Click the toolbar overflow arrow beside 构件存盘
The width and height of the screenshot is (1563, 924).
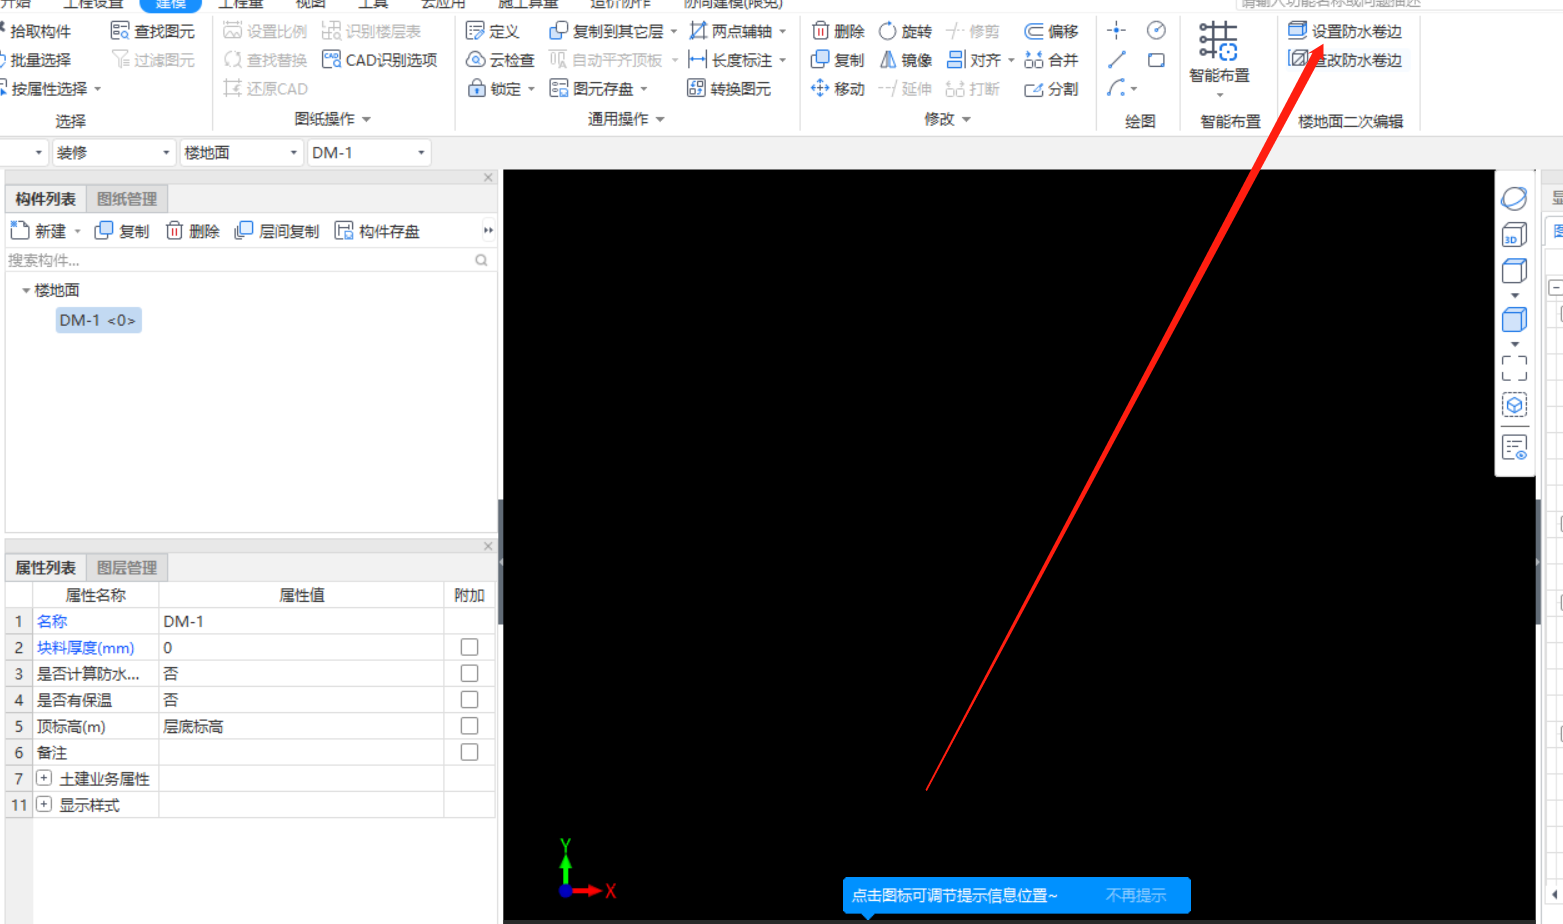pos(488,230)
